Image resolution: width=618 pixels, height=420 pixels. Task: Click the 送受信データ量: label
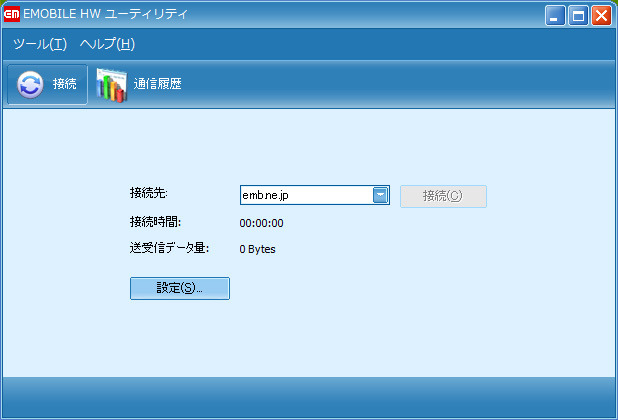pyautogui.click(x=169, y=248)
